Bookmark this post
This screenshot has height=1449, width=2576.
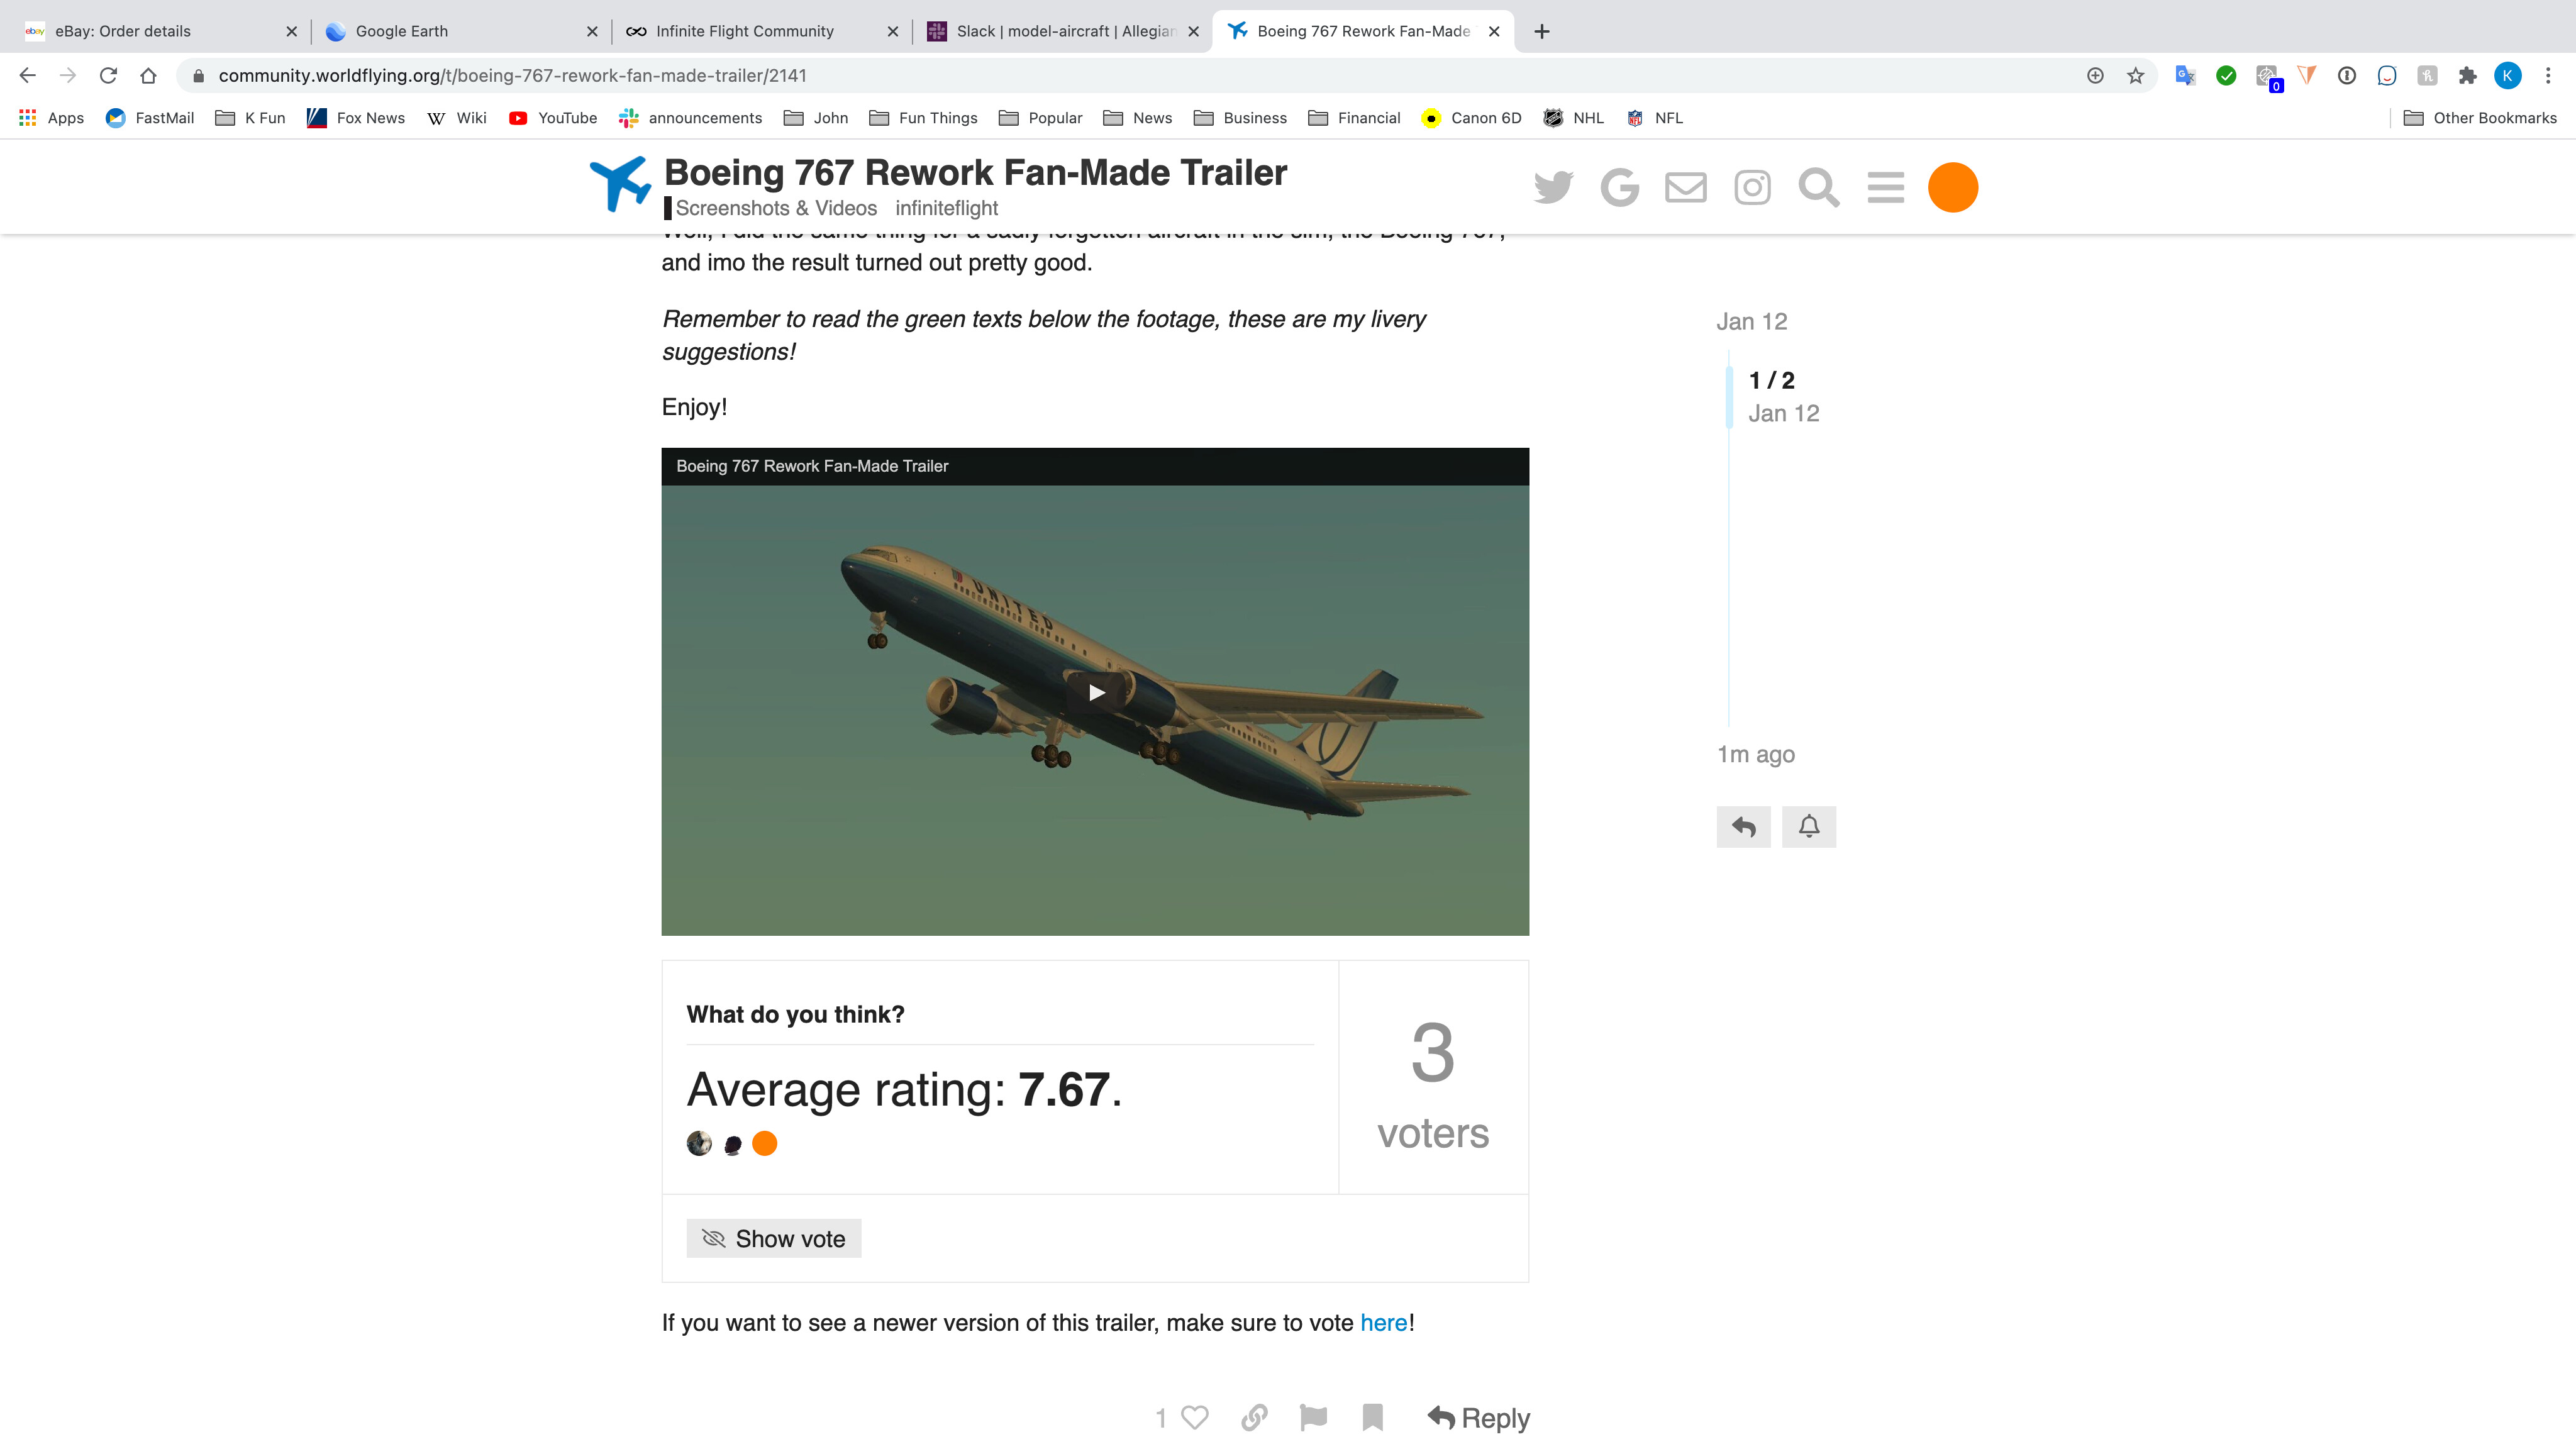(x=1373, y=1417)
